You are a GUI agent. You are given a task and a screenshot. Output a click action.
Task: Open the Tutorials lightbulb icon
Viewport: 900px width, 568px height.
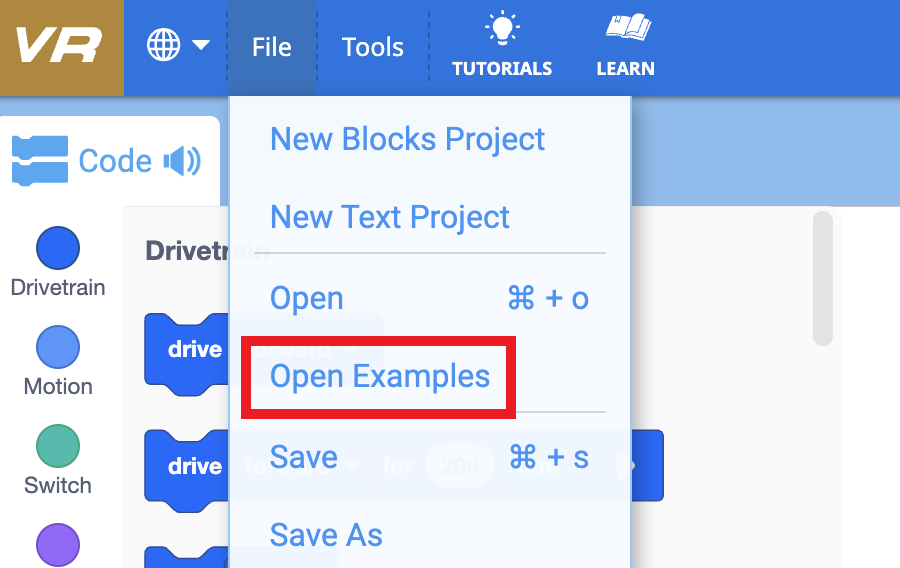[x=502, y=30]
